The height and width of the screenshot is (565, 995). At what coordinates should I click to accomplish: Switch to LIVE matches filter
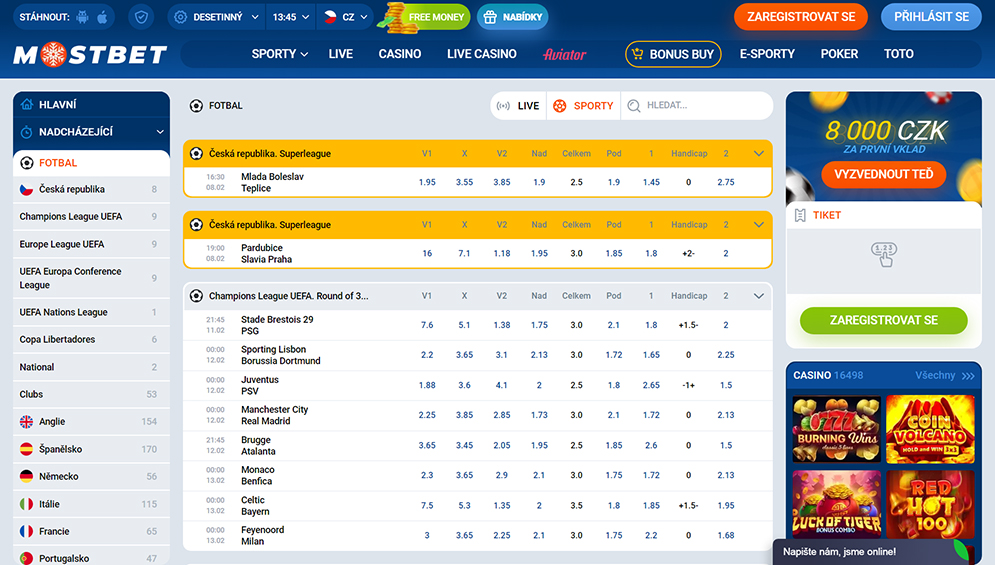(518, 106)
